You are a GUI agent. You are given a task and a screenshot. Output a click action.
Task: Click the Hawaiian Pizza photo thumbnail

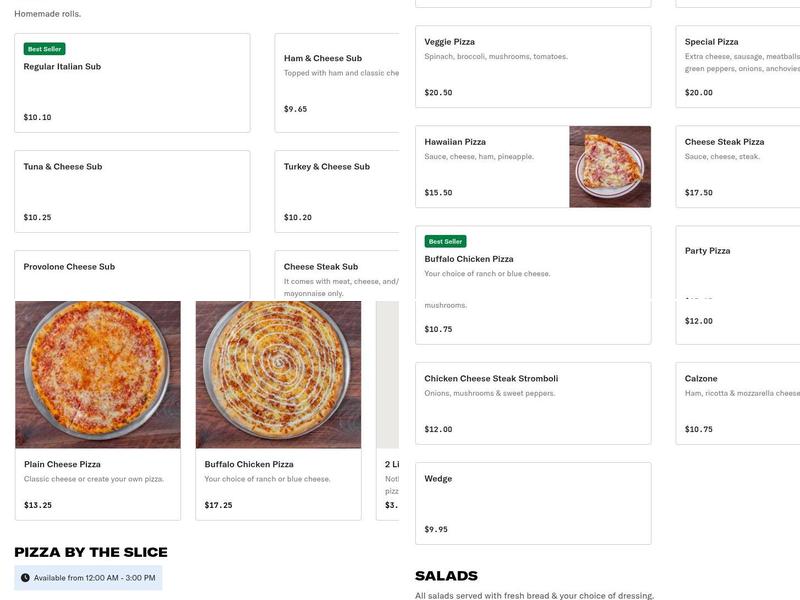pos(610,166)
